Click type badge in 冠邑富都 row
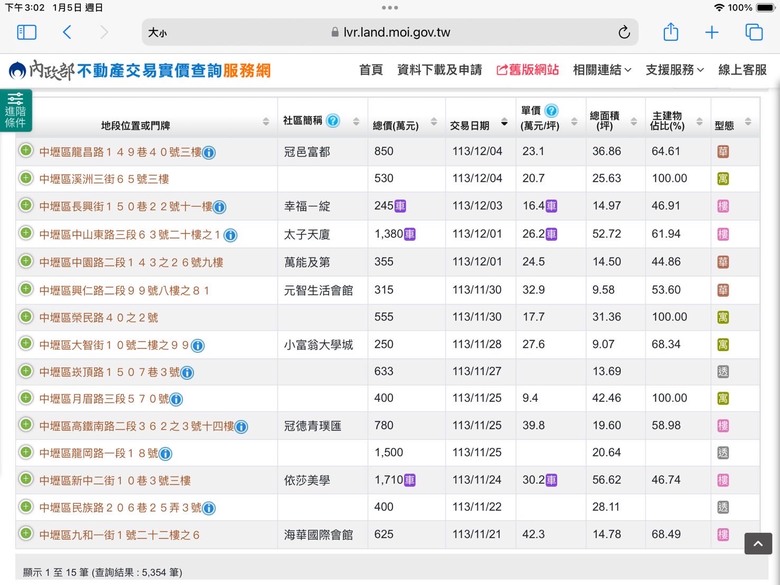Screen dimensions: 780x585 [x=723, y=152]
